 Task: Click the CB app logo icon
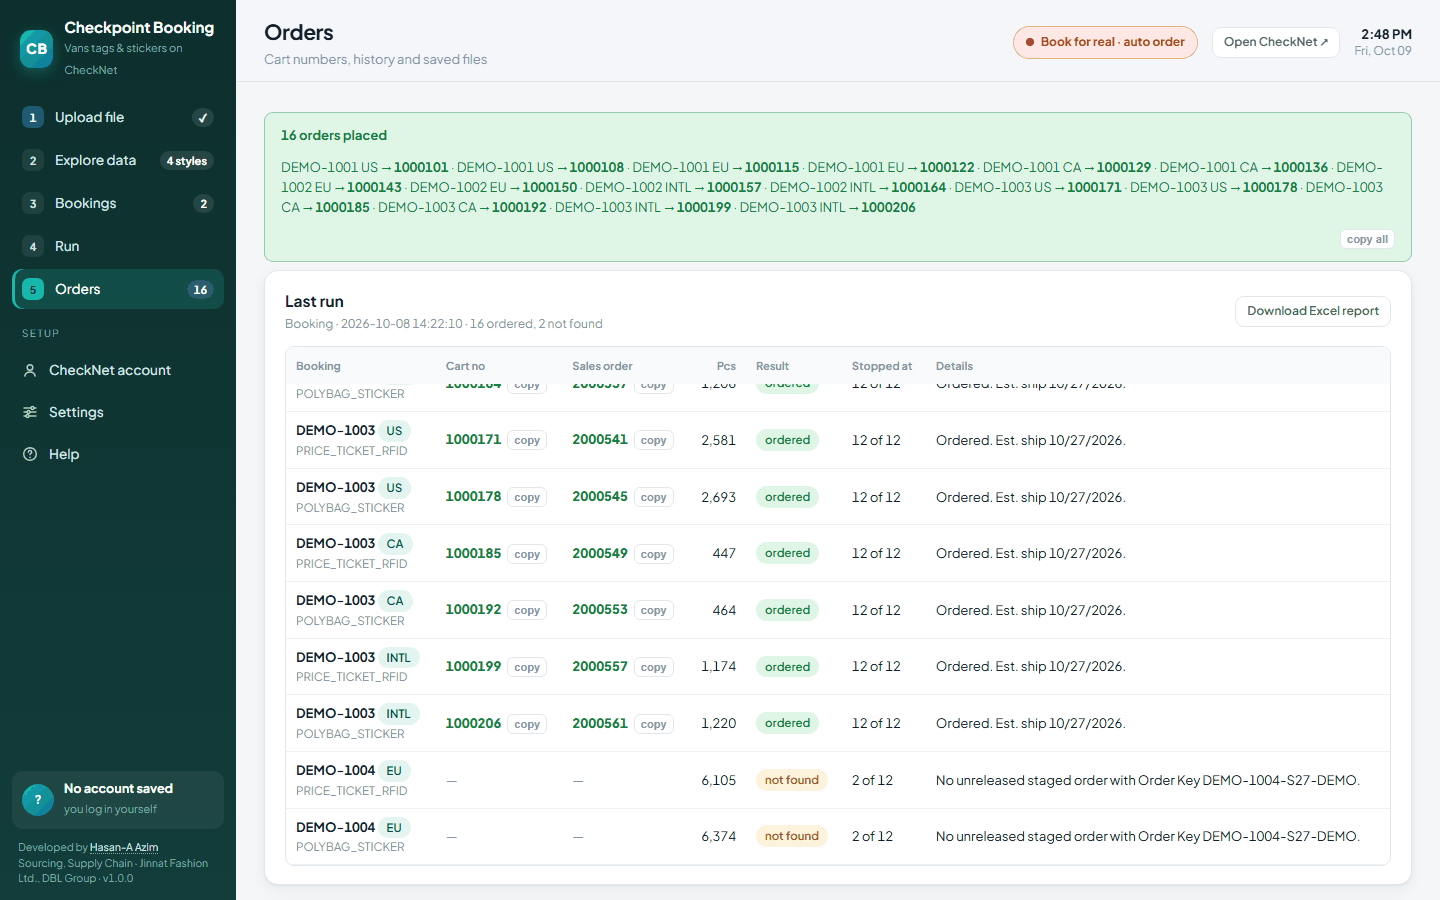point(37,48)
